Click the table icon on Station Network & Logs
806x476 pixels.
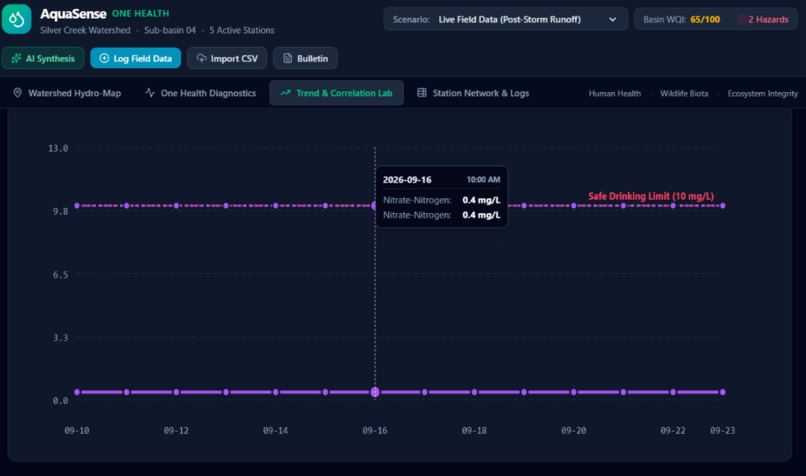422,93
